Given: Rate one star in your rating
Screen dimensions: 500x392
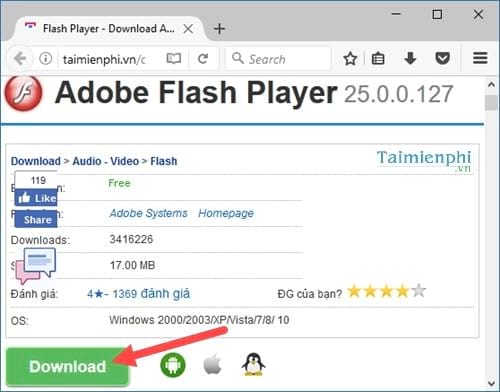Looking at the screenshot, I should [x=354, y=291].
